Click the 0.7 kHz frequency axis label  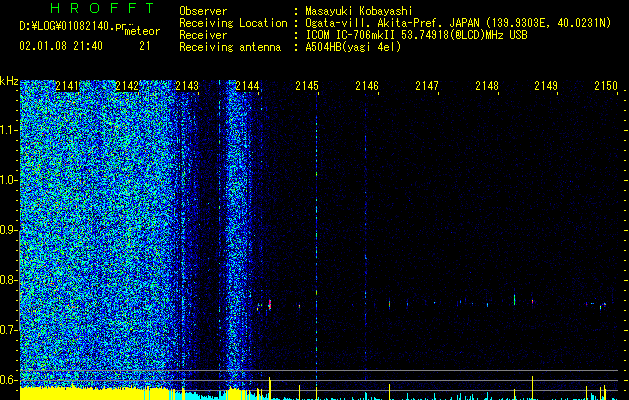8,330
